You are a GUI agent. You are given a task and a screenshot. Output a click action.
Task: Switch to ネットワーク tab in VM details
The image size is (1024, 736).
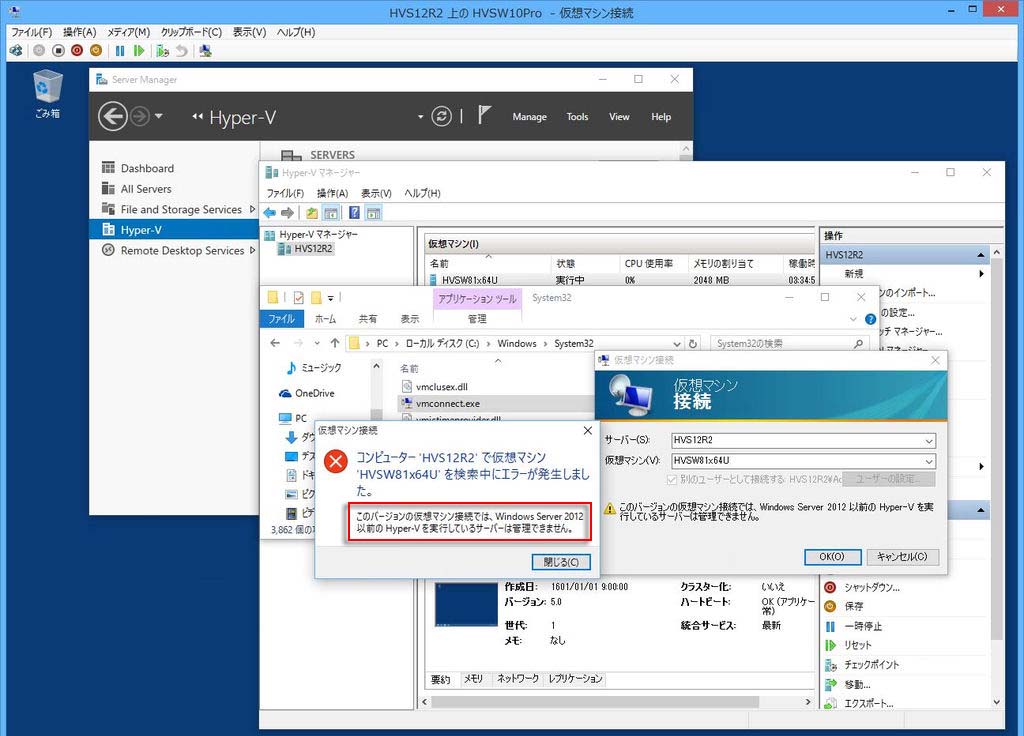517,679
